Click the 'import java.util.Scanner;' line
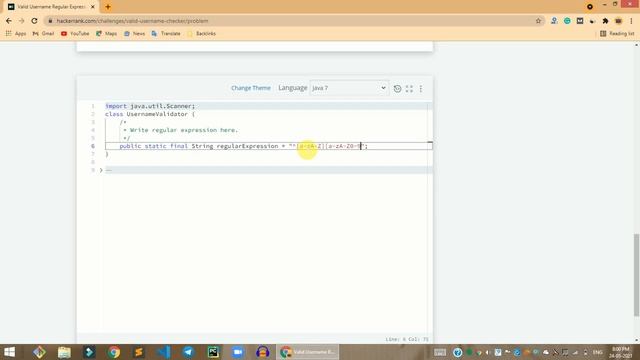Screen dimensions: 640x360 click(x=150, y=106)
